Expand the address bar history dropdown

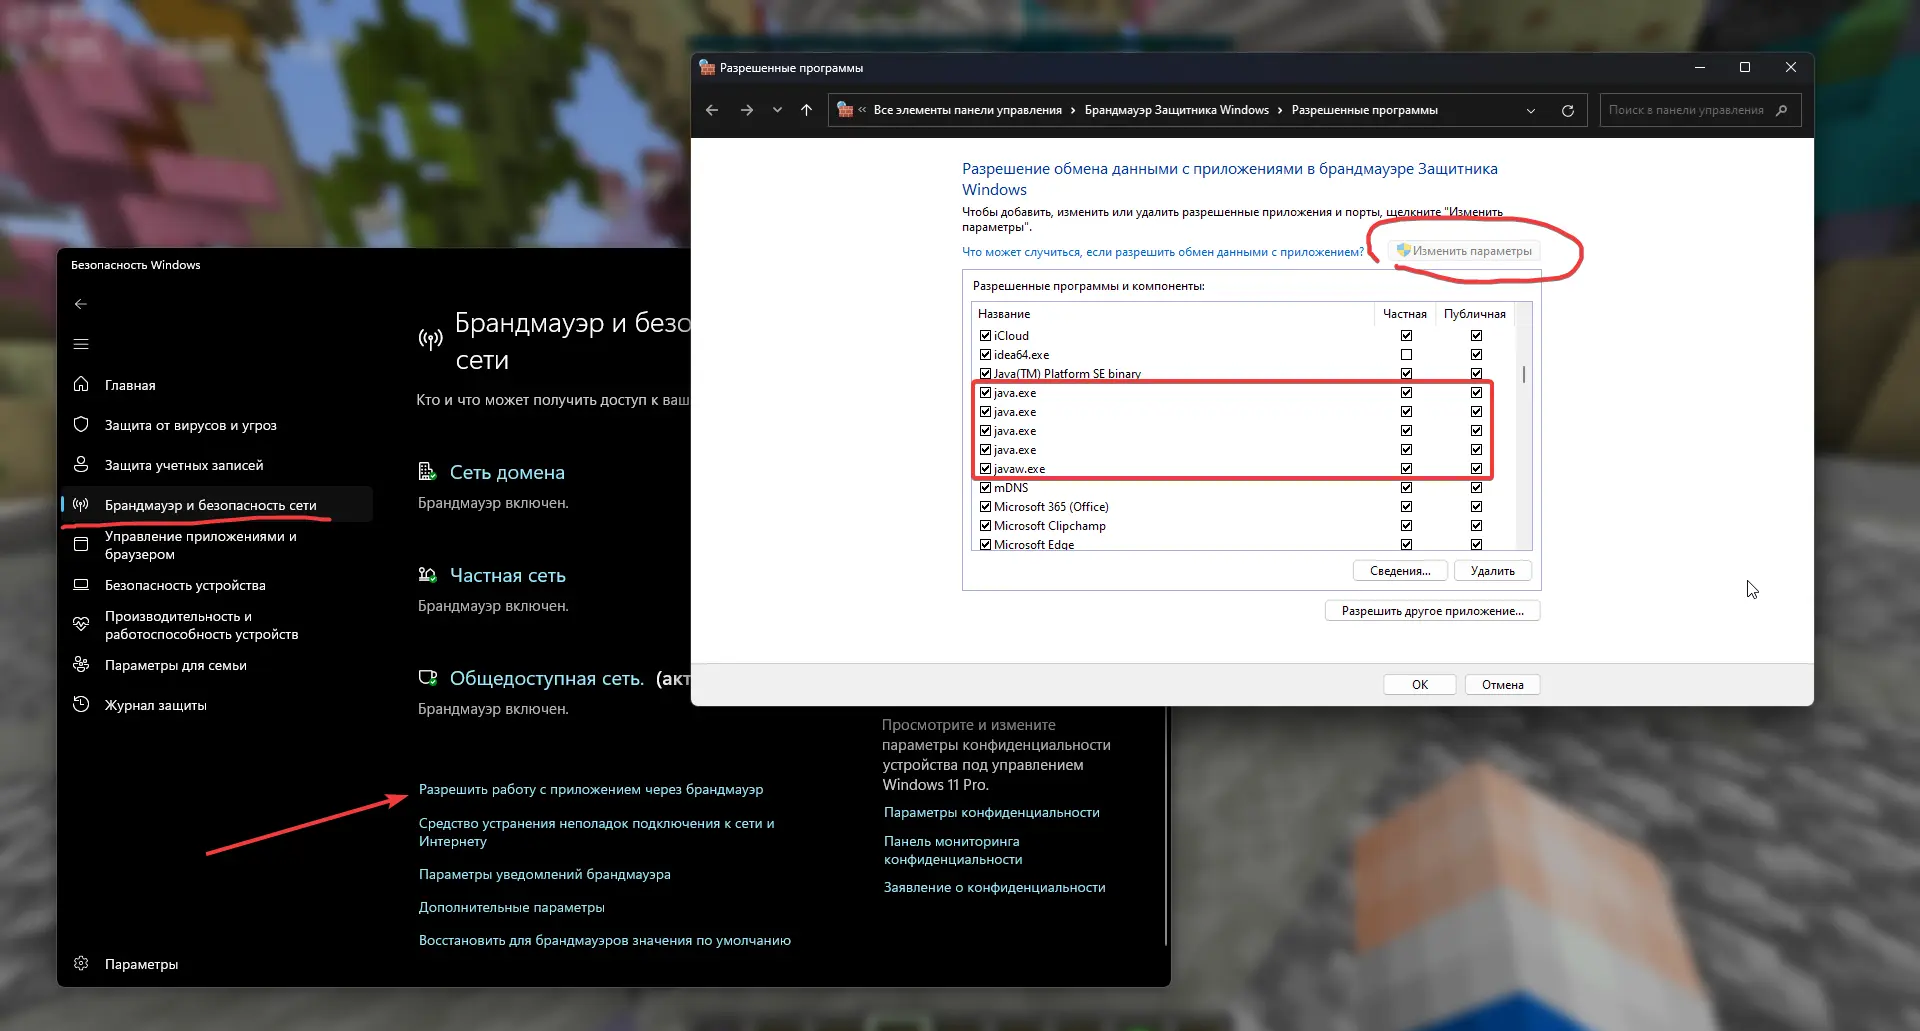1530,110
